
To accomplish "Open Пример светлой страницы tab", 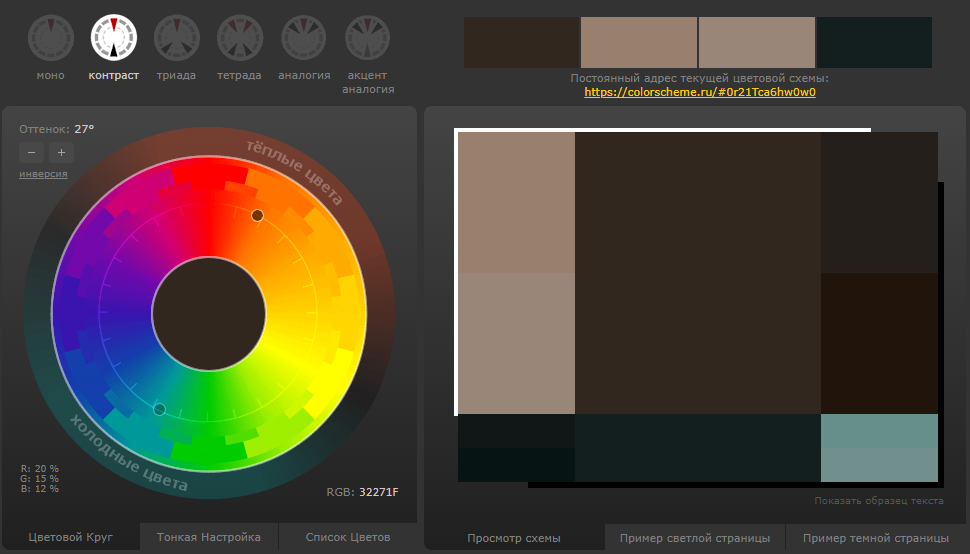I will [695, 538].
